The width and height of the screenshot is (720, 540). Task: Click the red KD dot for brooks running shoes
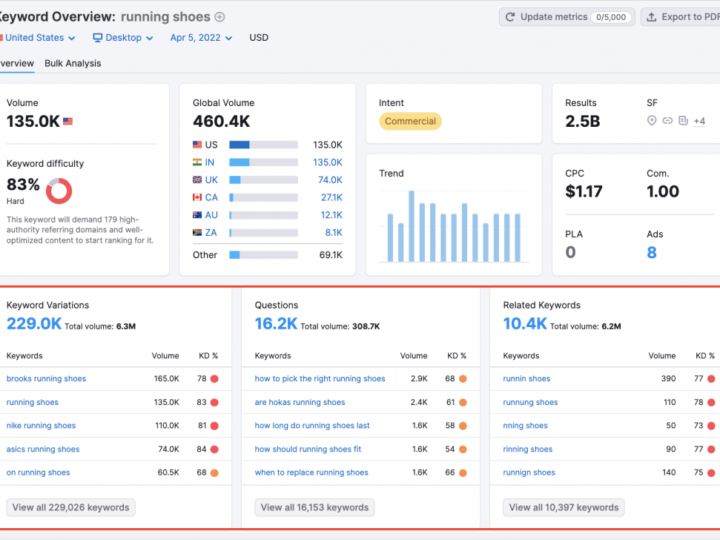coord(214,379)
